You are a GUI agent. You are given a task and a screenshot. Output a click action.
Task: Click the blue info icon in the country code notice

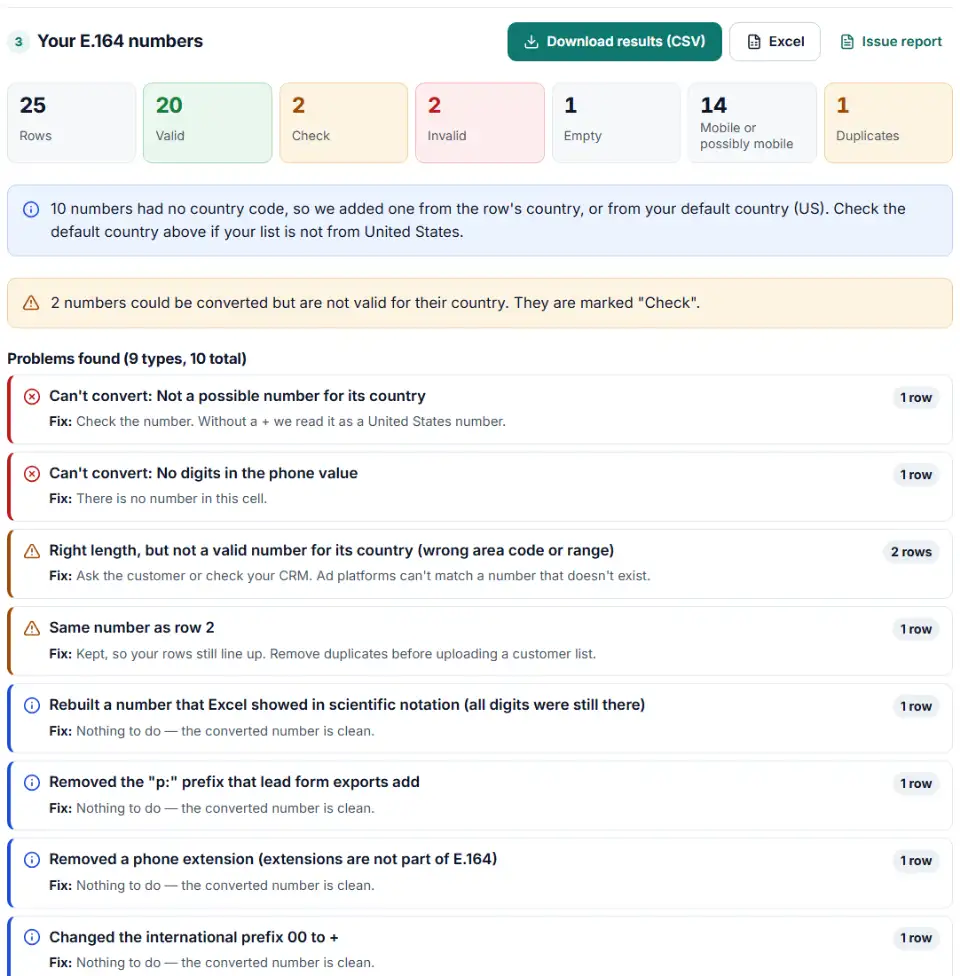pos(31,209)
